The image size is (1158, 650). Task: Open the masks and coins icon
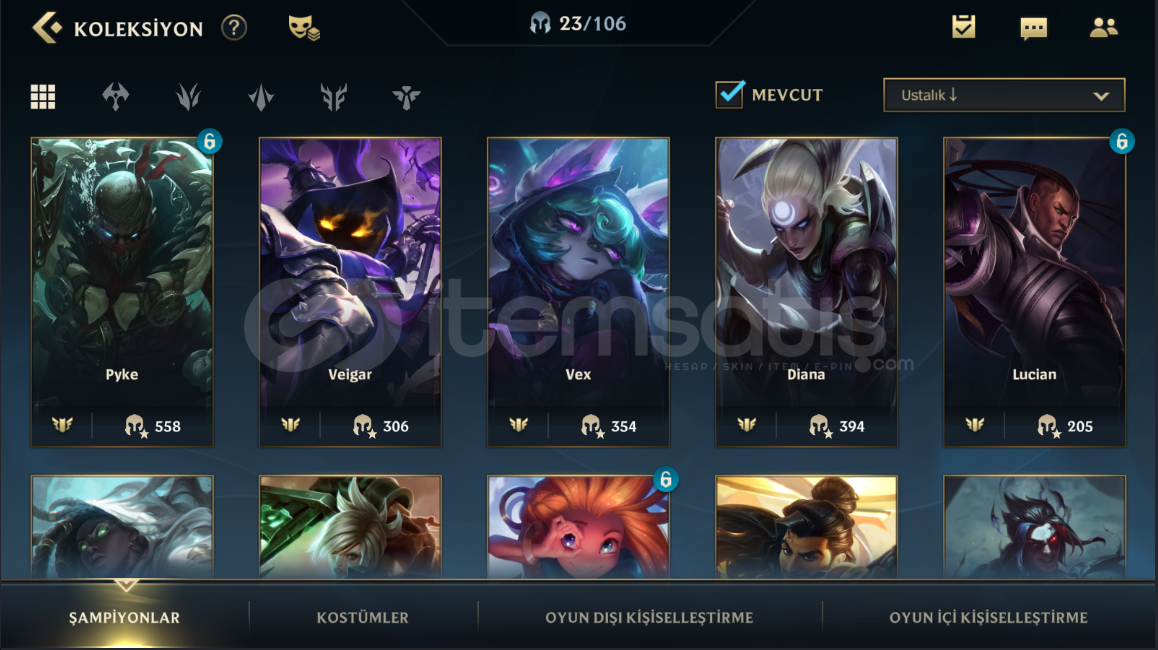[304, 28]
